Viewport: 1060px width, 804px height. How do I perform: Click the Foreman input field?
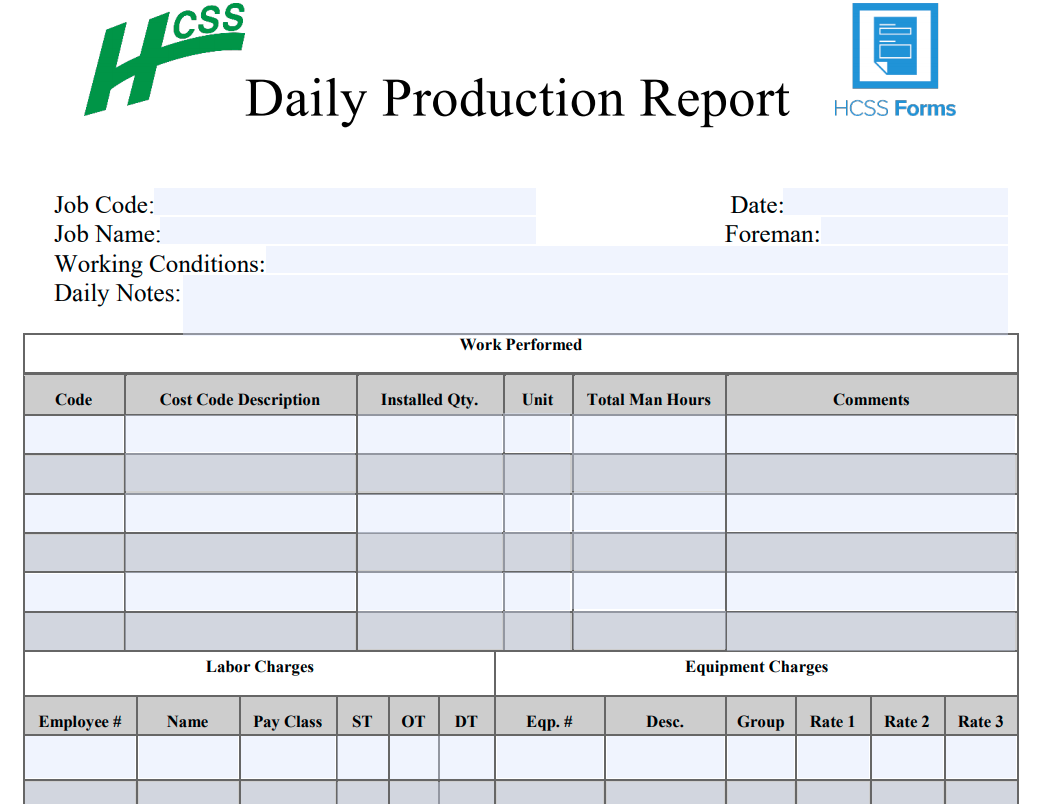point(913,232)
